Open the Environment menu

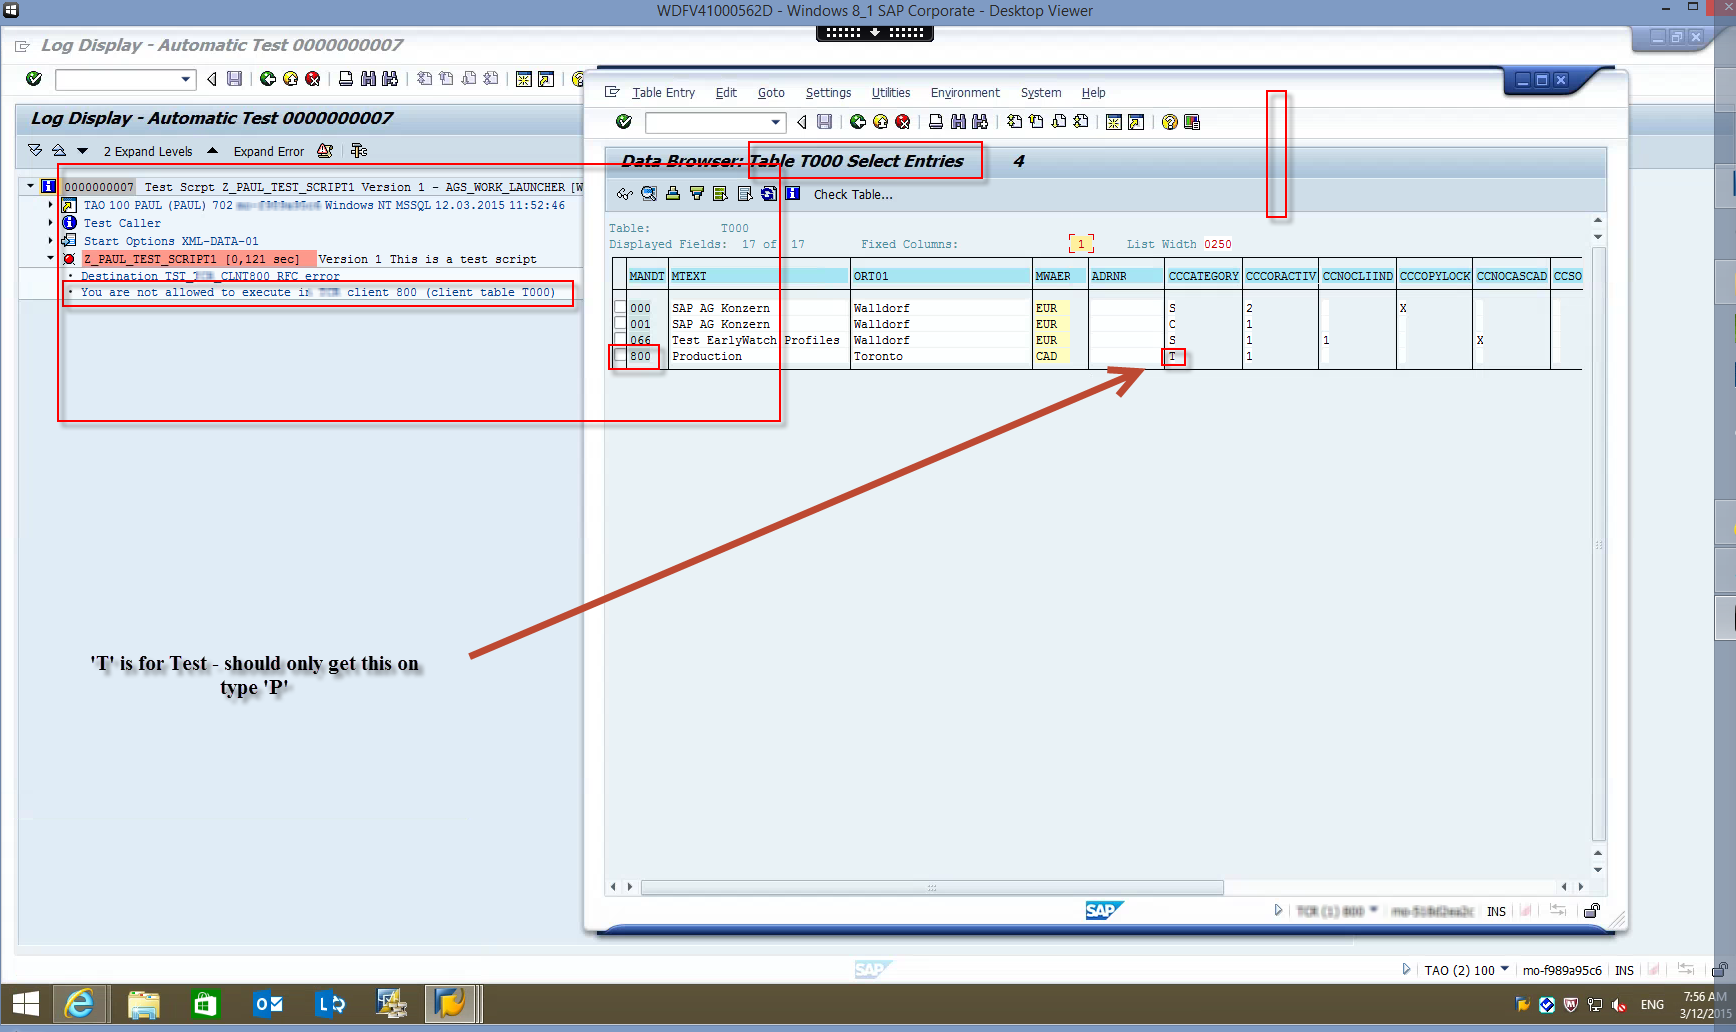[x=965, y=93]
